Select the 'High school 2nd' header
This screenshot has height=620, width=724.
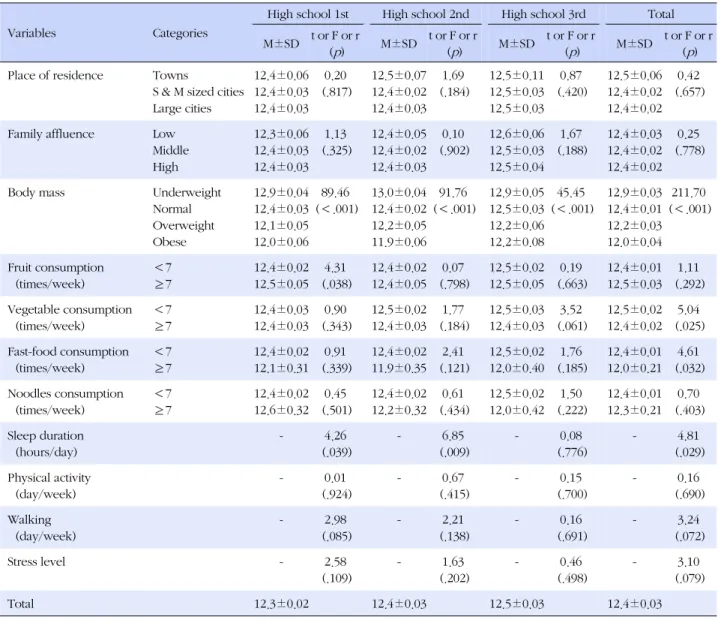[x=425, y=14]
